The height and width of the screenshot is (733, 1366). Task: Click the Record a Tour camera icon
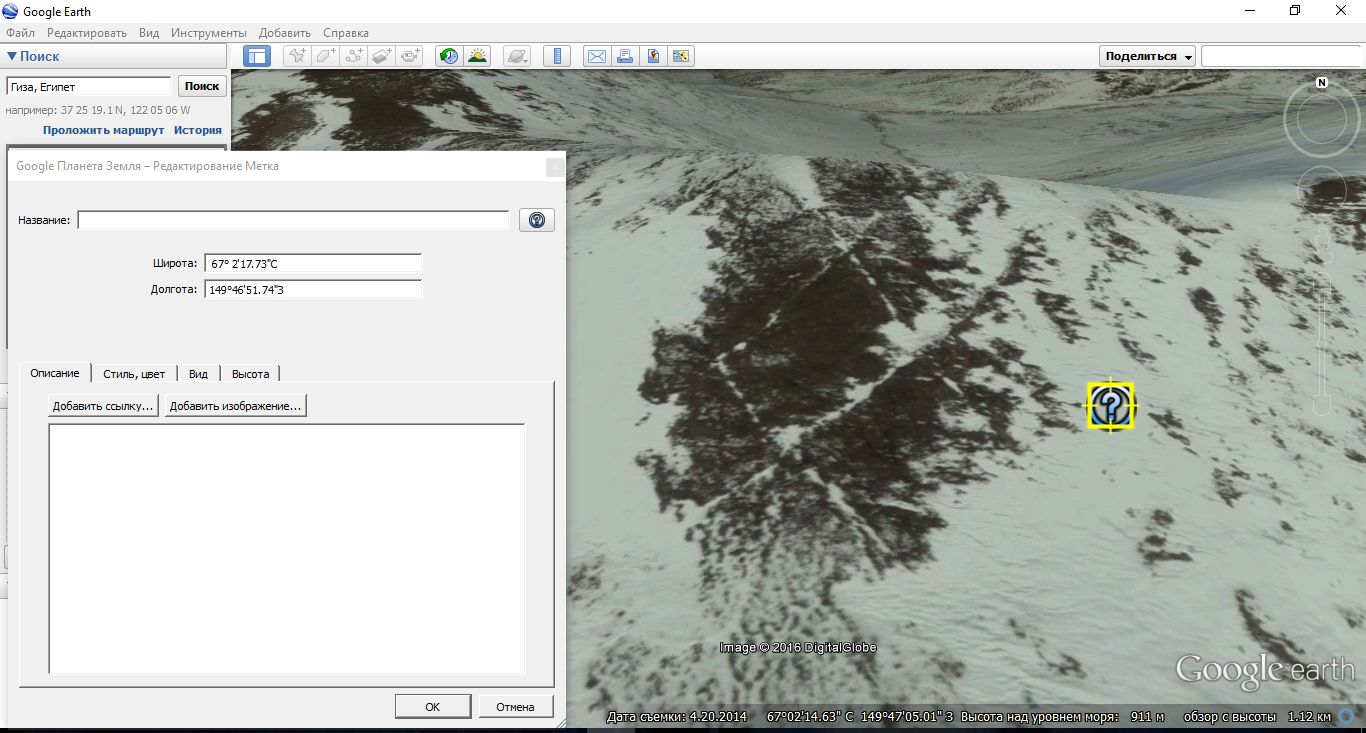pos(410,56)
